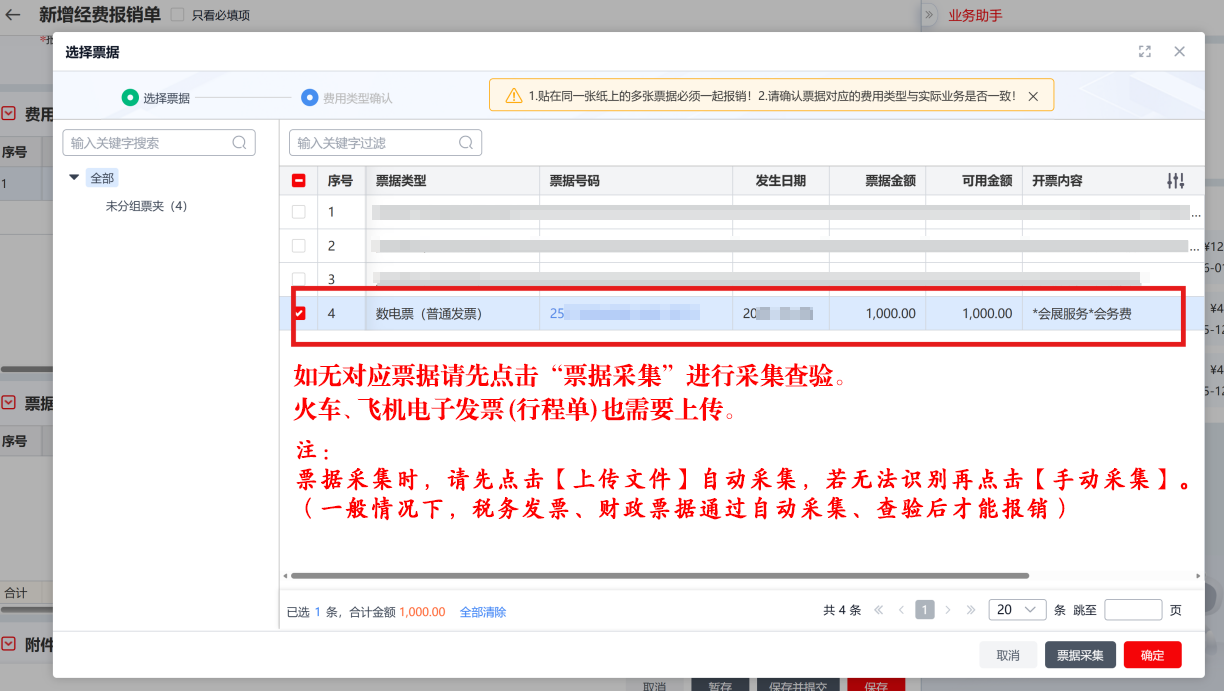Collapse the 全部 tree node

pos(74,178)
